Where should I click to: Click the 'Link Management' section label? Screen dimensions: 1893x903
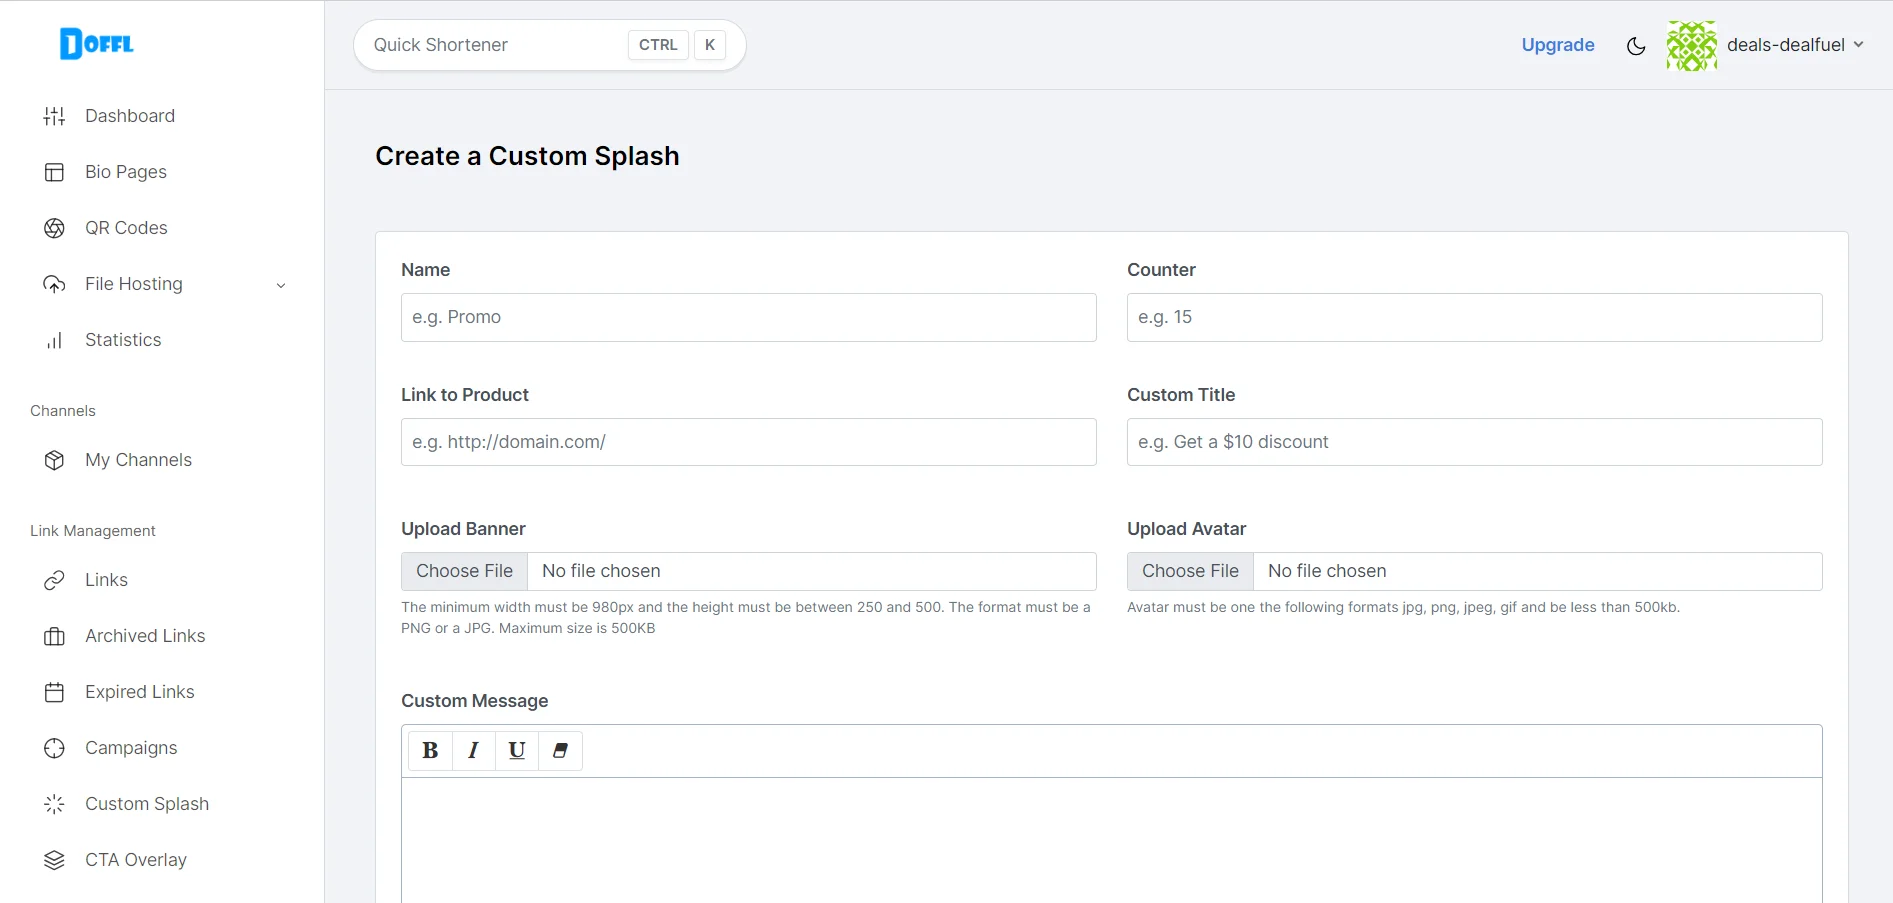93,531
